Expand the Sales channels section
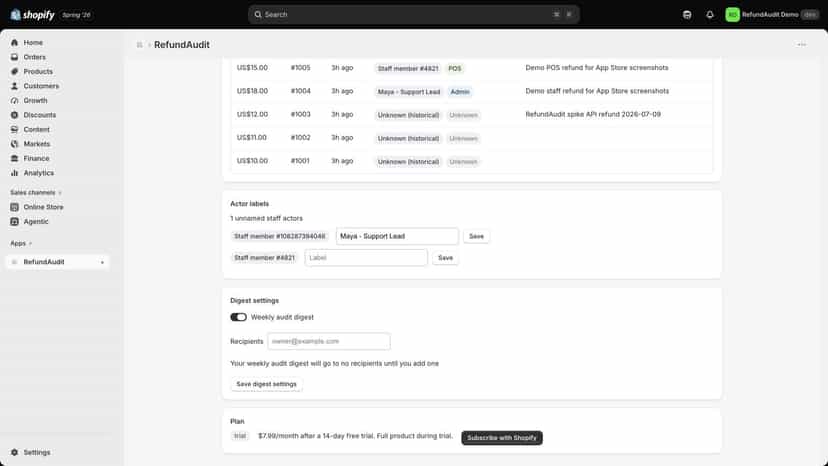 pyautogui.click(x=36, y=192)
